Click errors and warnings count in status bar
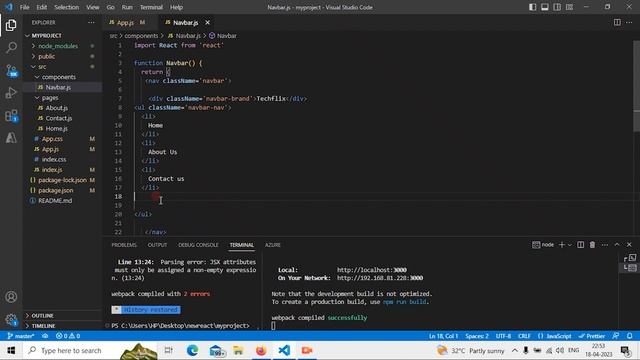This screenshot has height=360, width=640. click(x=68, y=336)
